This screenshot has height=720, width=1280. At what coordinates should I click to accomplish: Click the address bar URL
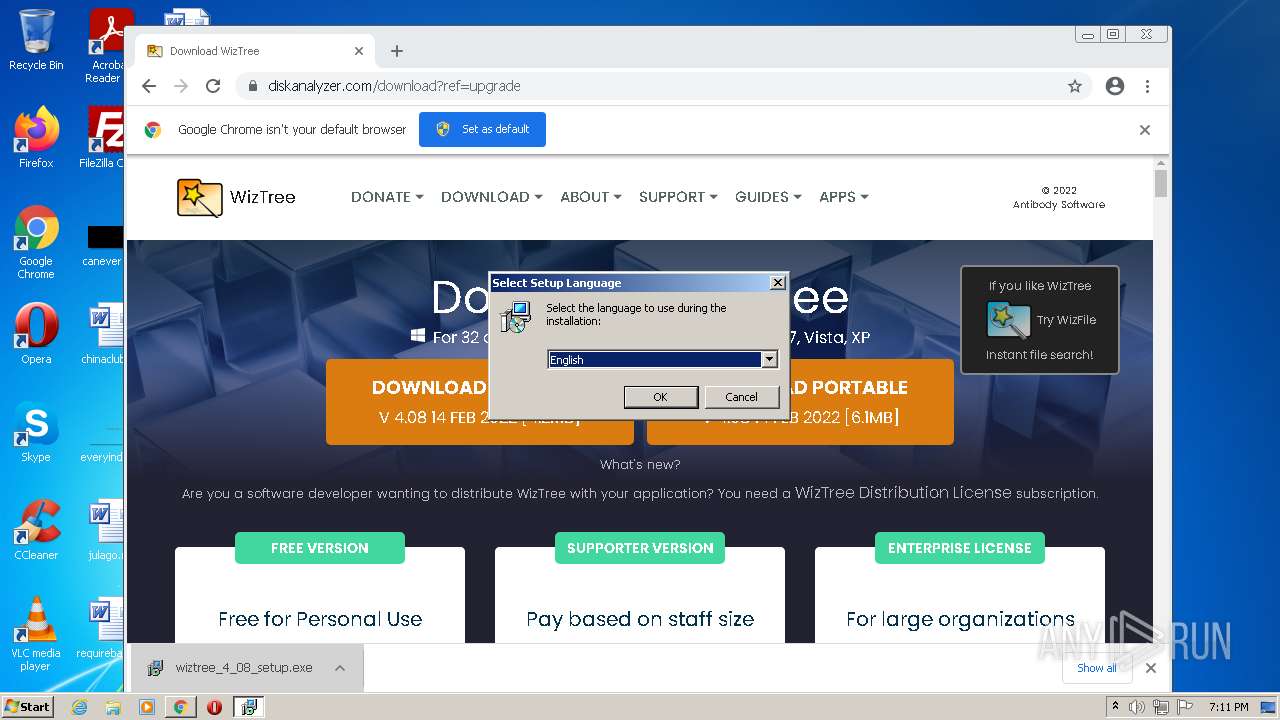pos(394,86)
